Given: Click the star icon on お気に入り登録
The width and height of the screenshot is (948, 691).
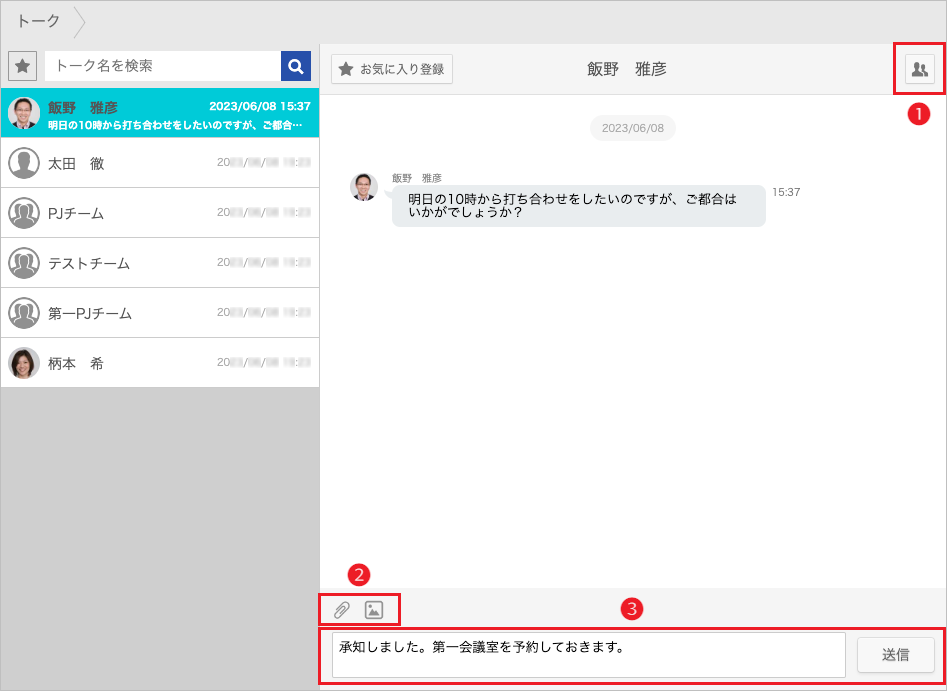Looking at the screenshot, I should click(x=347, y=69).
